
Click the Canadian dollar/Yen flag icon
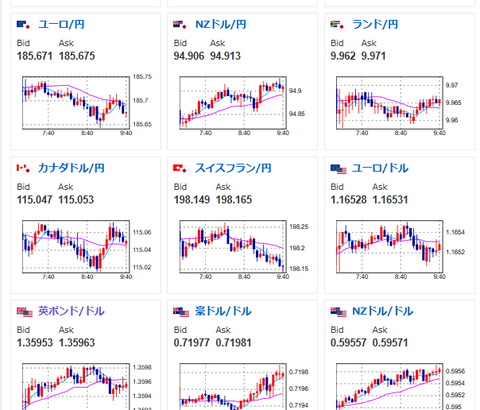point(24,168)
